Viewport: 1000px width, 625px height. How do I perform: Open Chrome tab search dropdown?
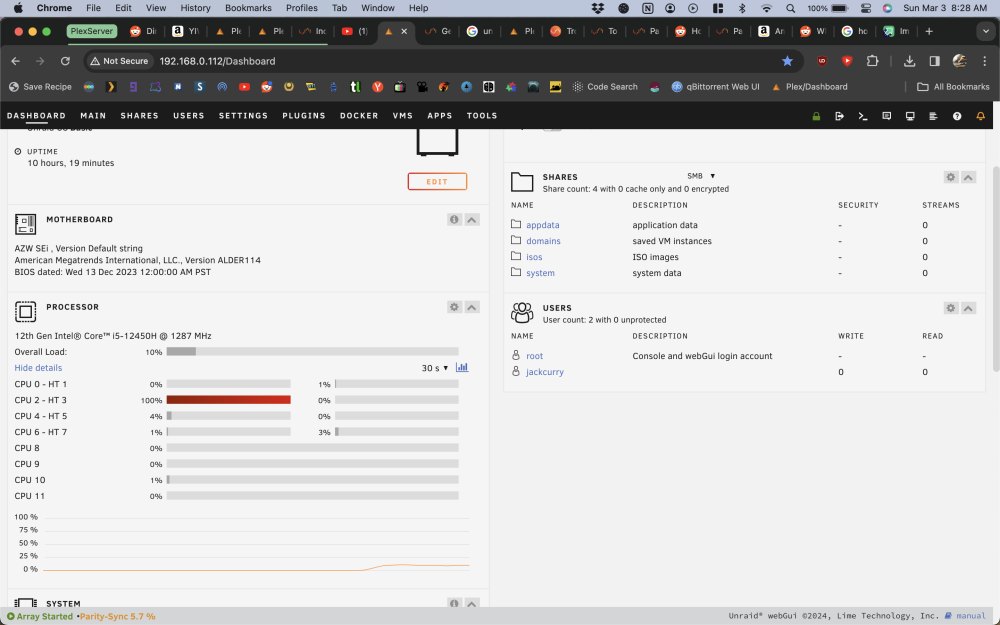[x=986, y=31]
